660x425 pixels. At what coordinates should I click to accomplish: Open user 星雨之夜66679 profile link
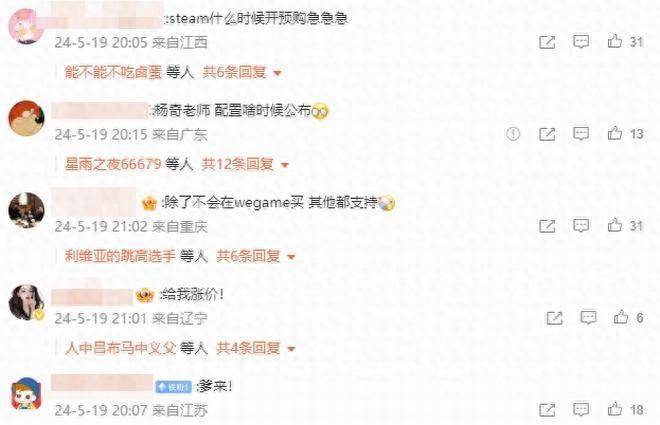pos(113,164)
